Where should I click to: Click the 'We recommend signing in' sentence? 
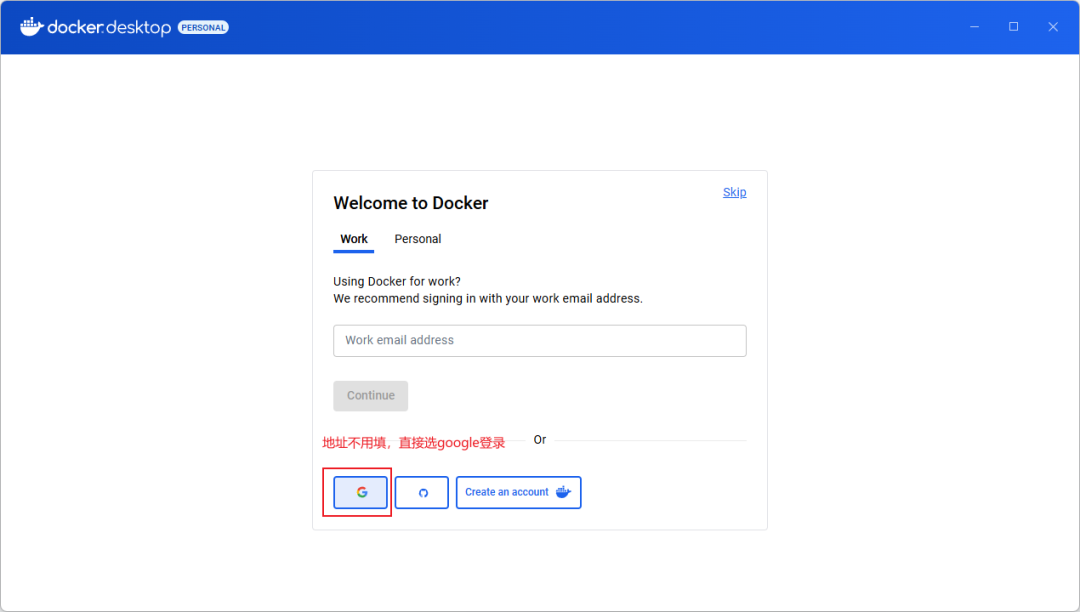point(488,299)
